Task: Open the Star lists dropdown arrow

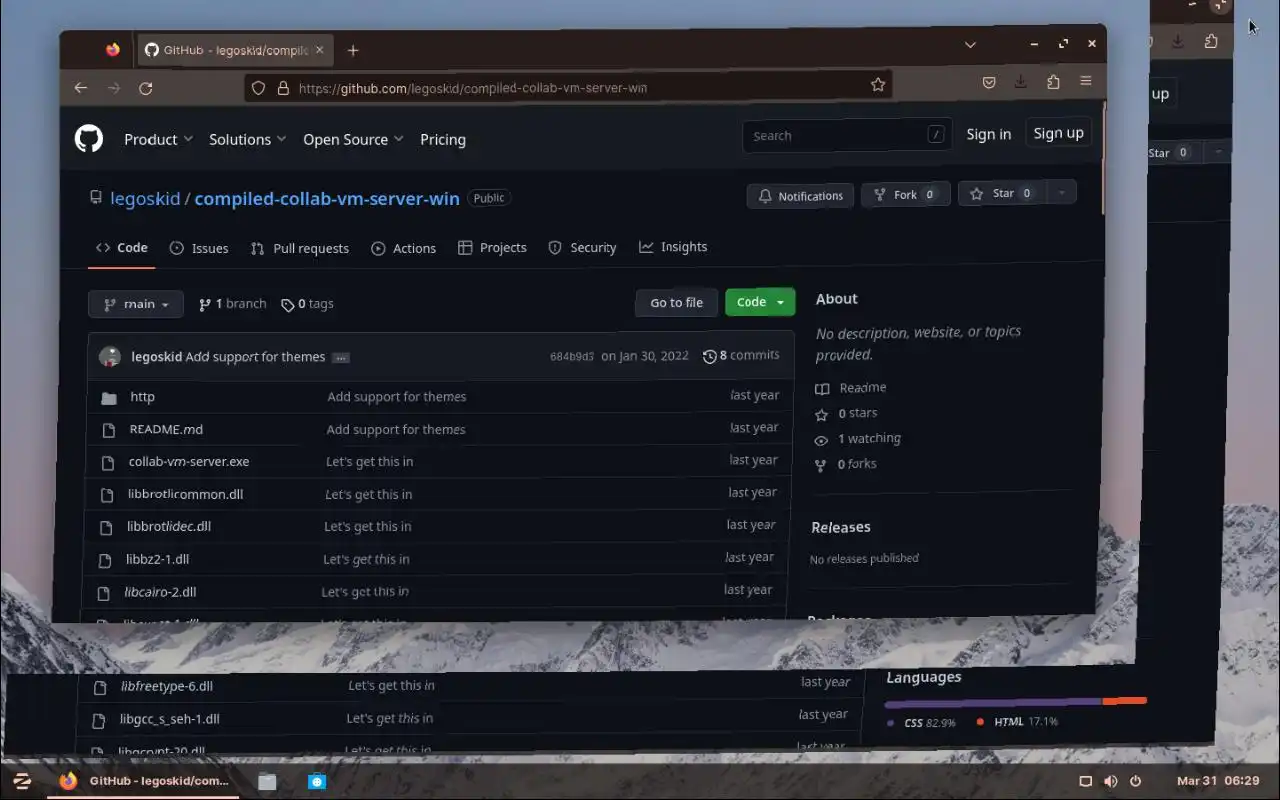Action: pos(1061,192)
